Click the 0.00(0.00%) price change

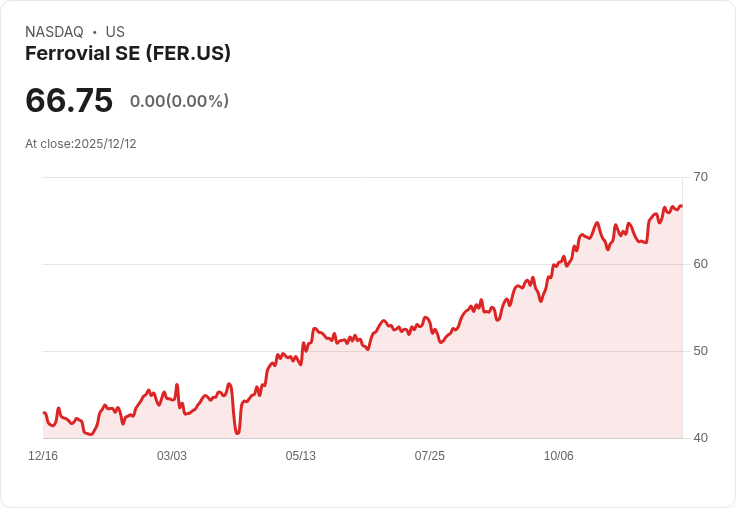pyautogui.click(x=179, y=101)
